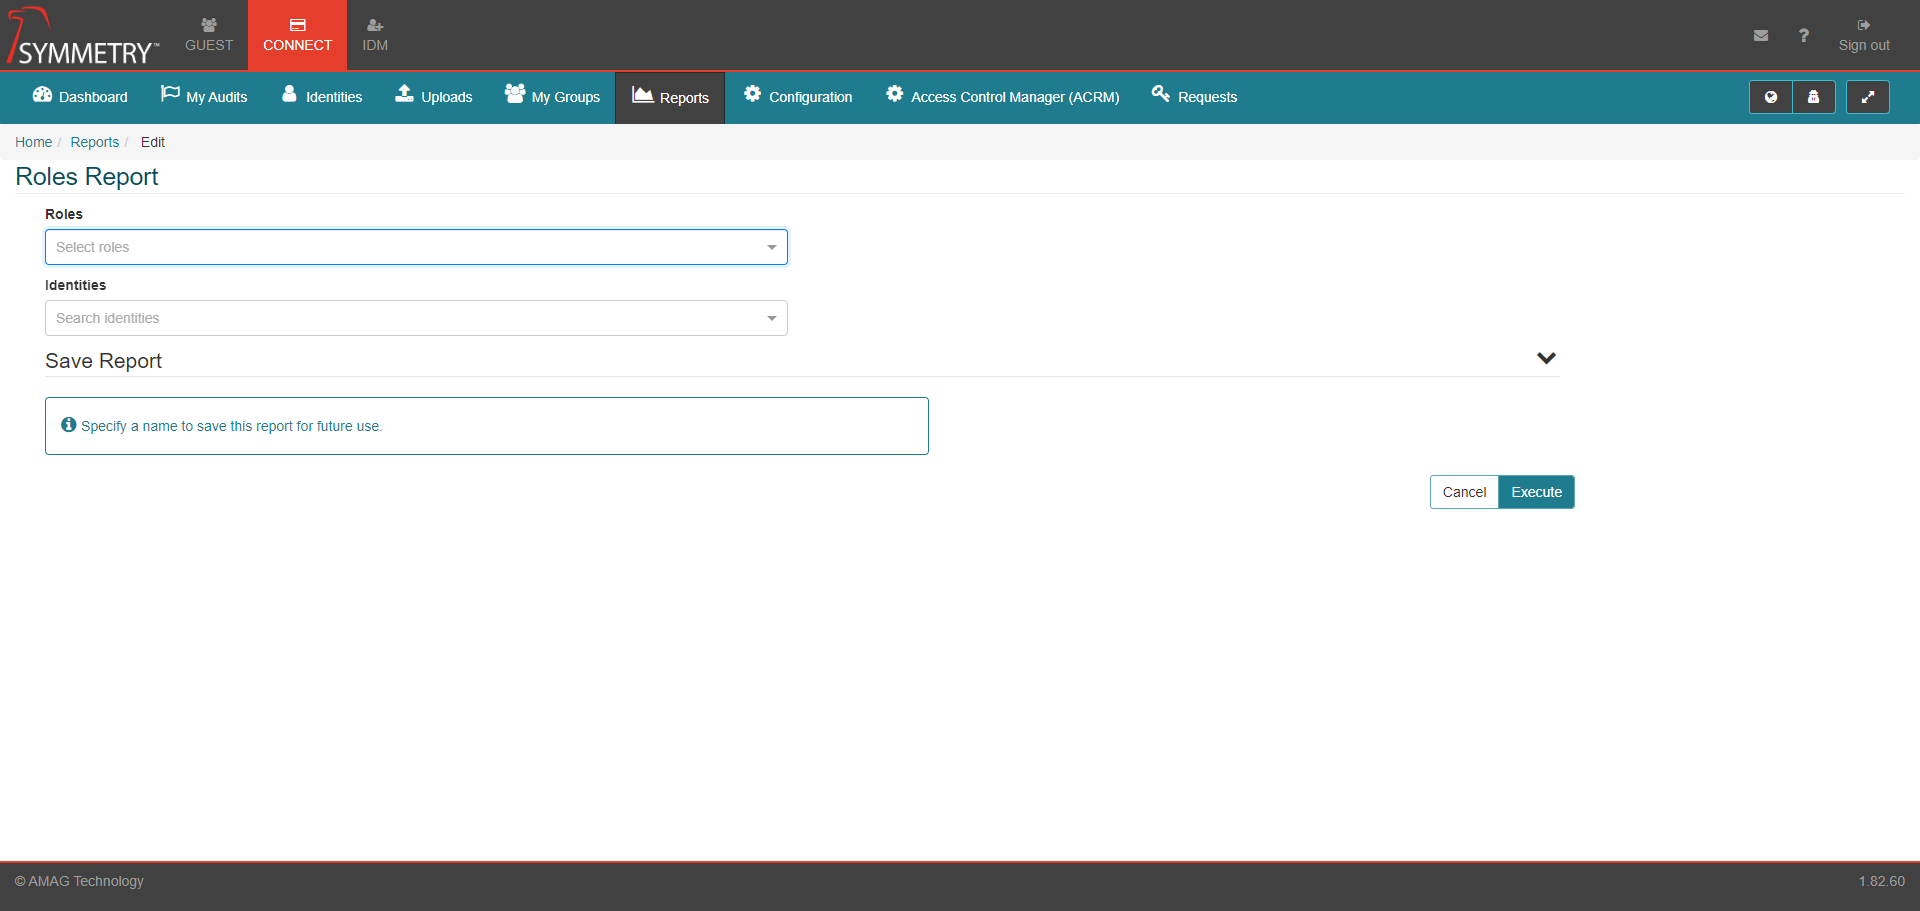The height and width of the screenshot is (911, 1920).
Task: Sign out of the application
Action: pyautogui.click(x=1864, y=35)
